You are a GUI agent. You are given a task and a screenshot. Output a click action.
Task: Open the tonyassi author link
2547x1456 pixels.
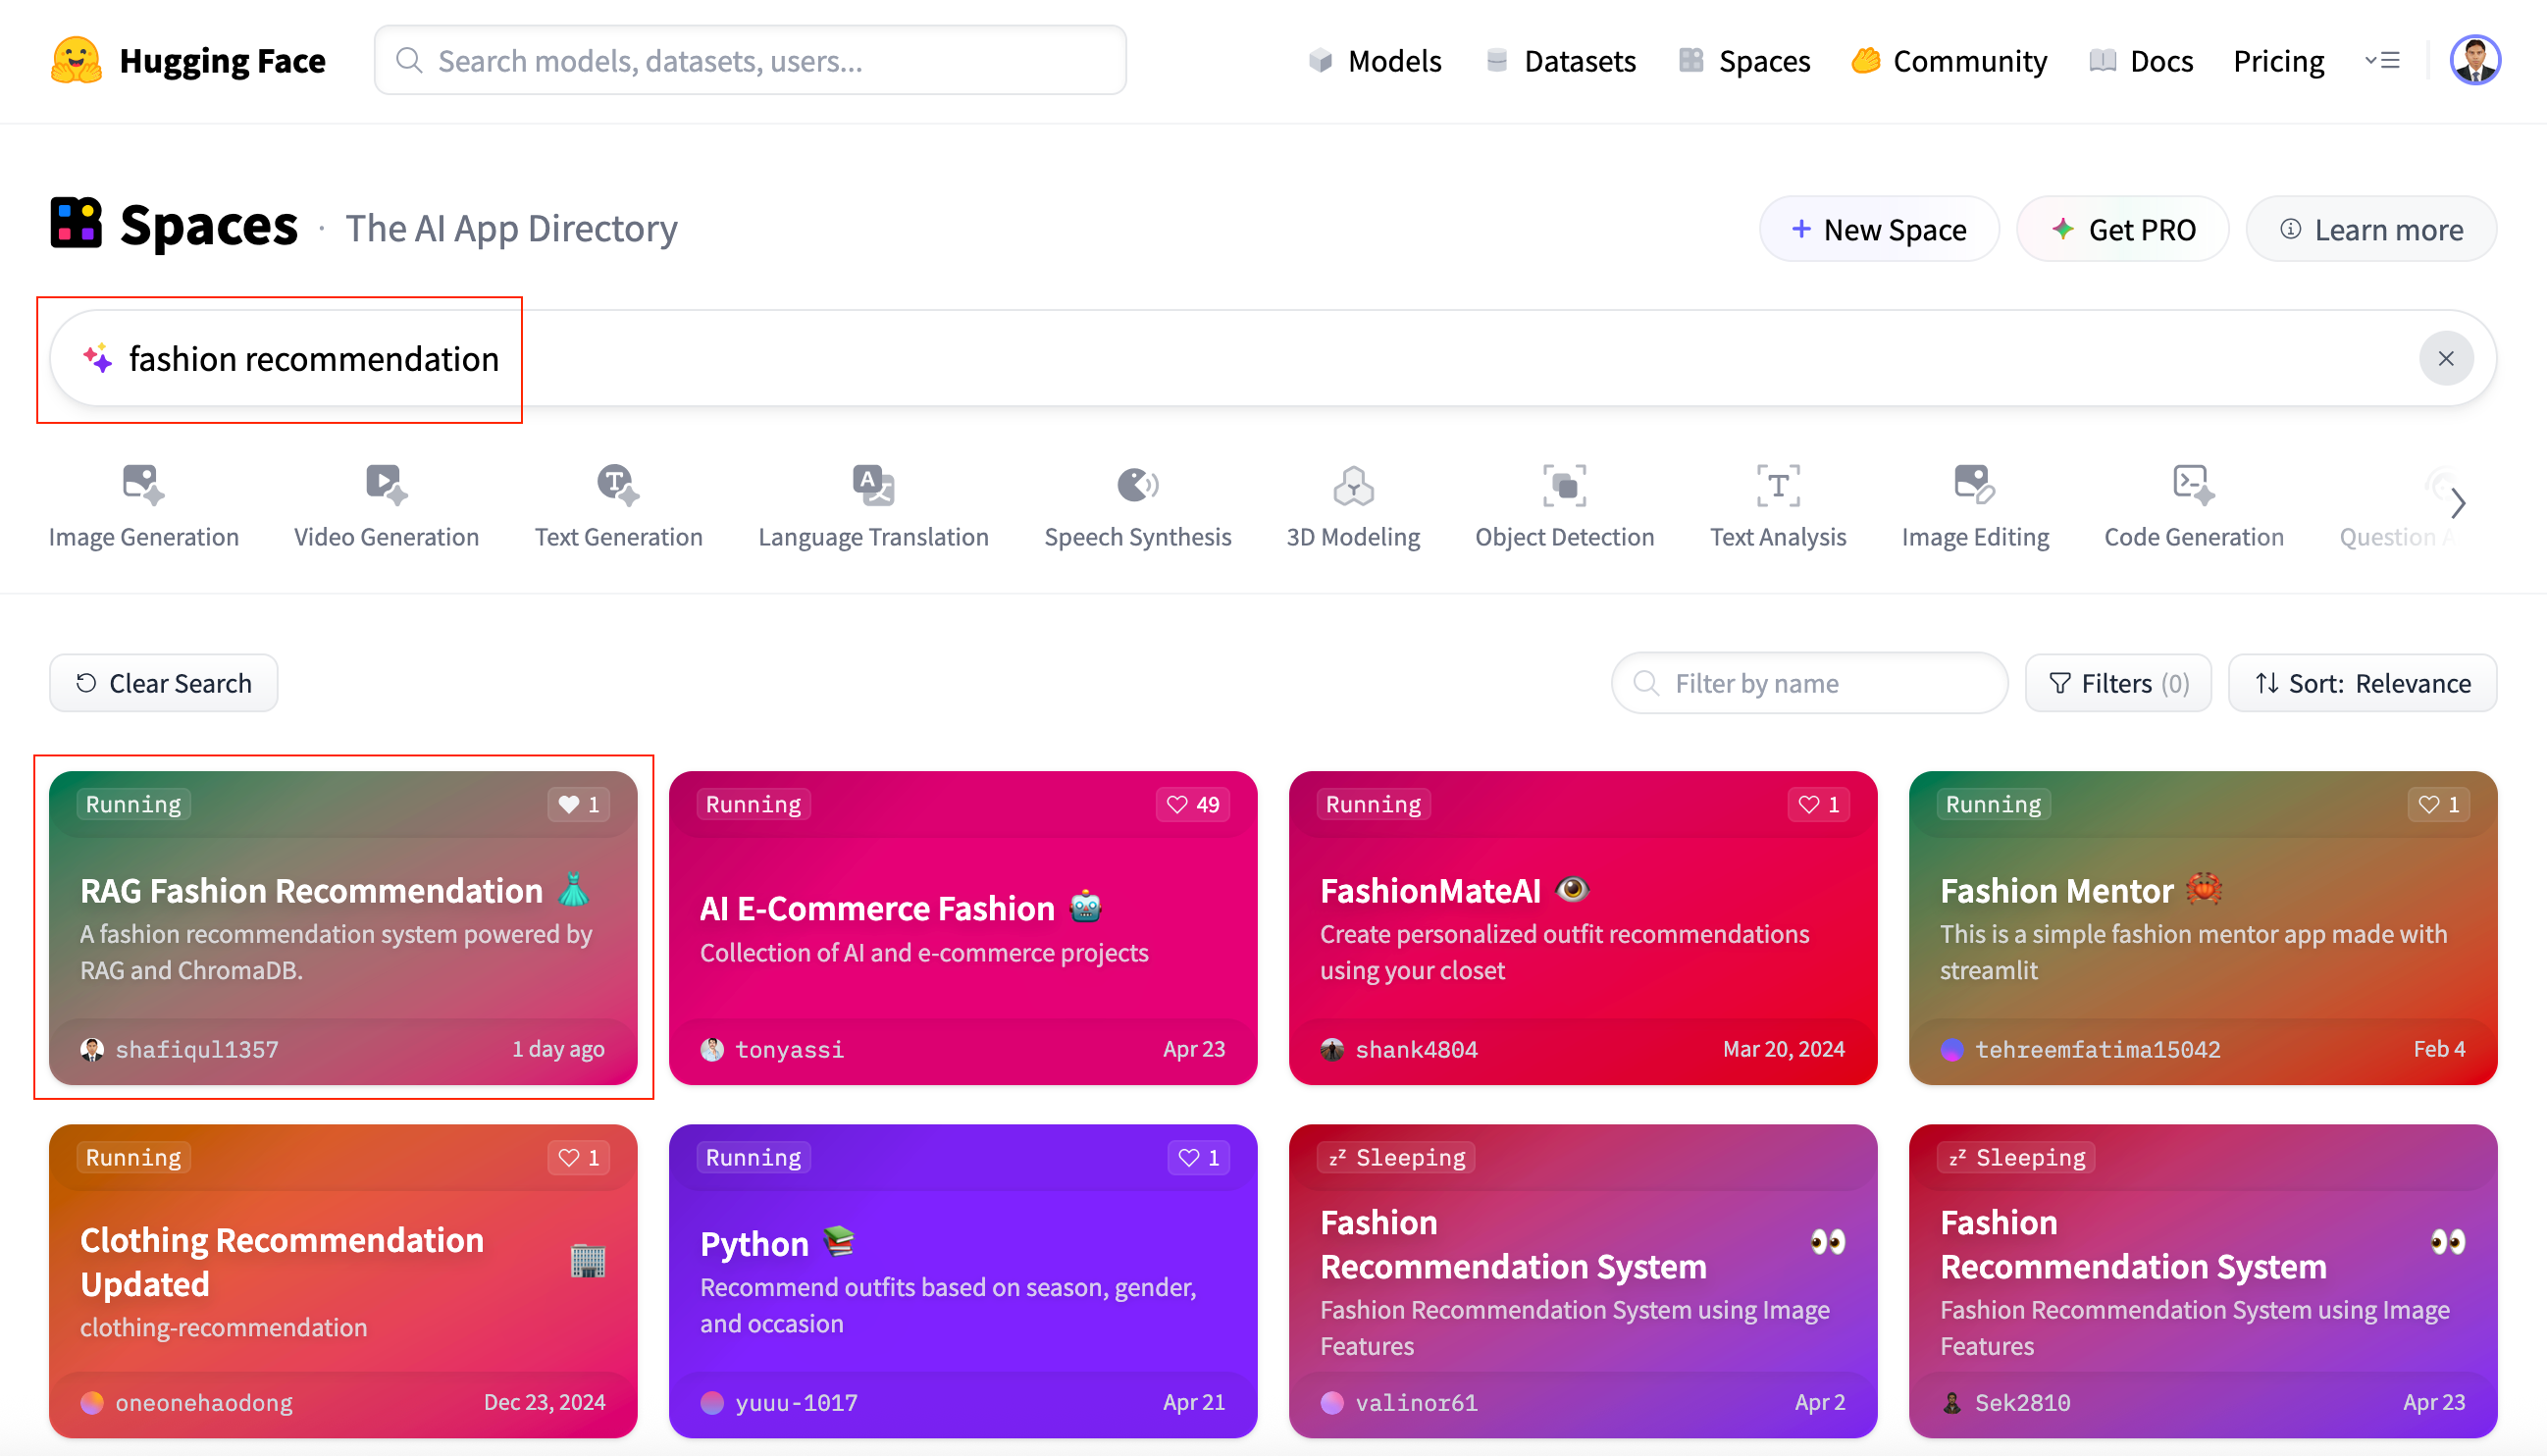pyautogui.click(x=772, y=1050)
